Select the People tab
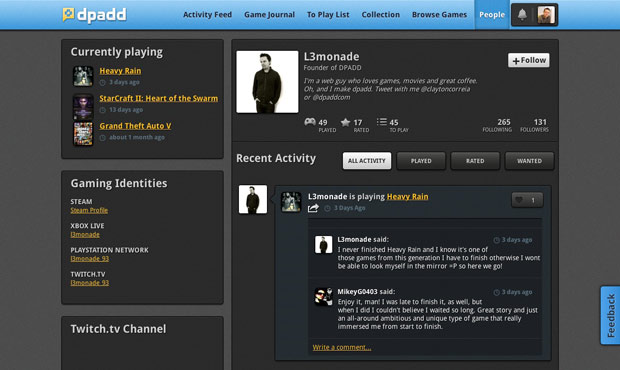This screenshot has height=370, width=620. click(492, 15)
